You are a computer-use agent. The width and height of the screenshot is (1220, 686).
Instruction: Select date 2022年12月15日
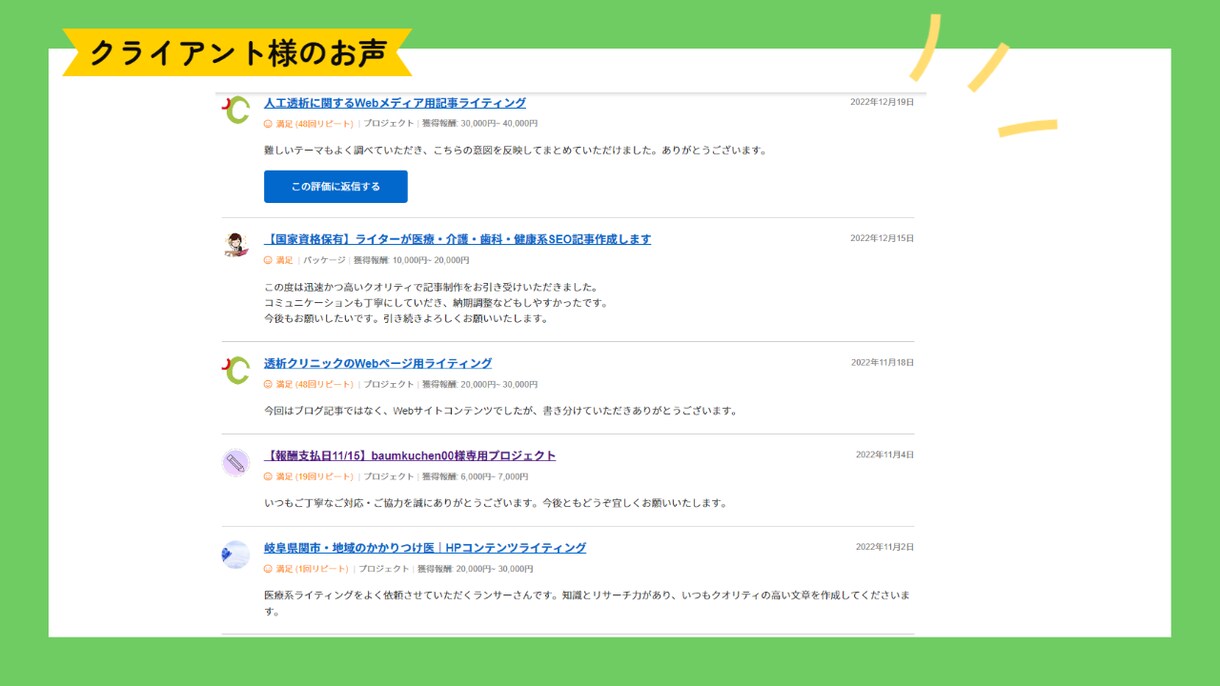point(882,238)
